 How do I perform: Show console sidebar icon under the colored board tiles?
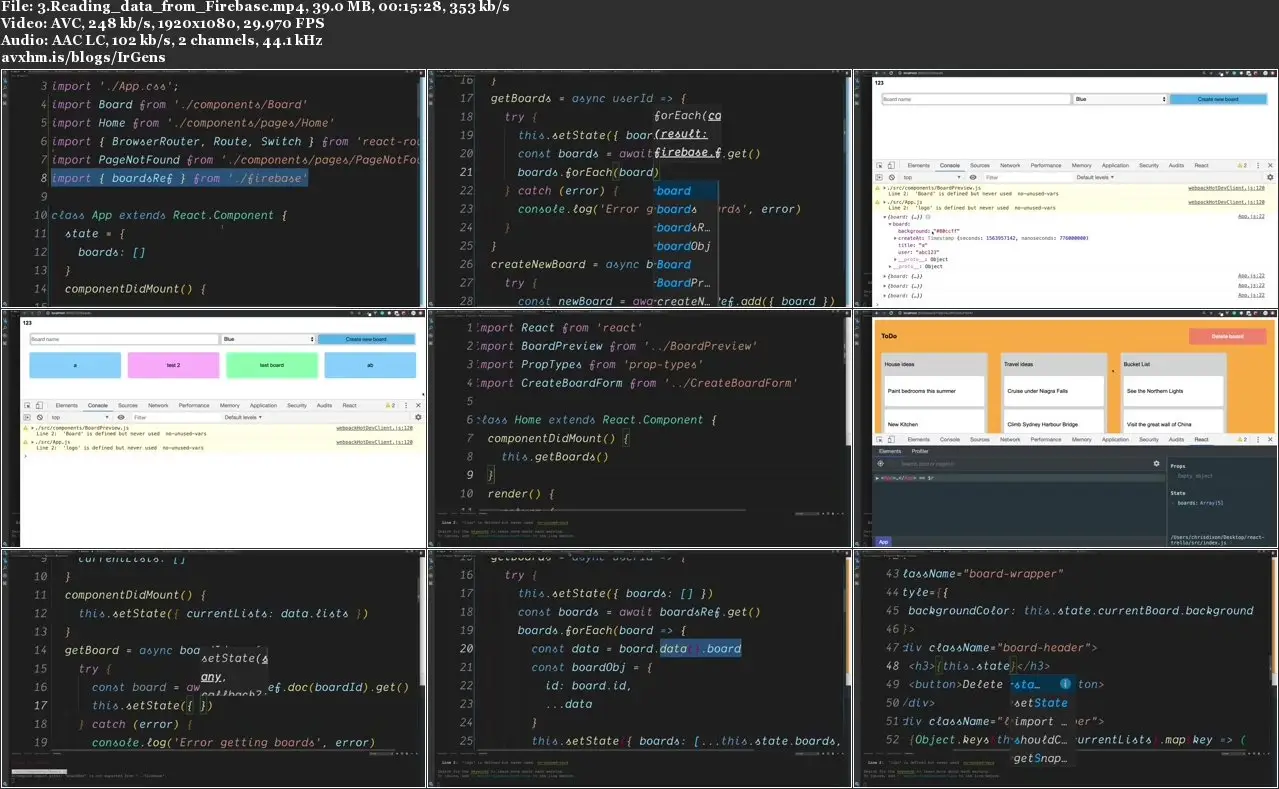click(27, 417)
